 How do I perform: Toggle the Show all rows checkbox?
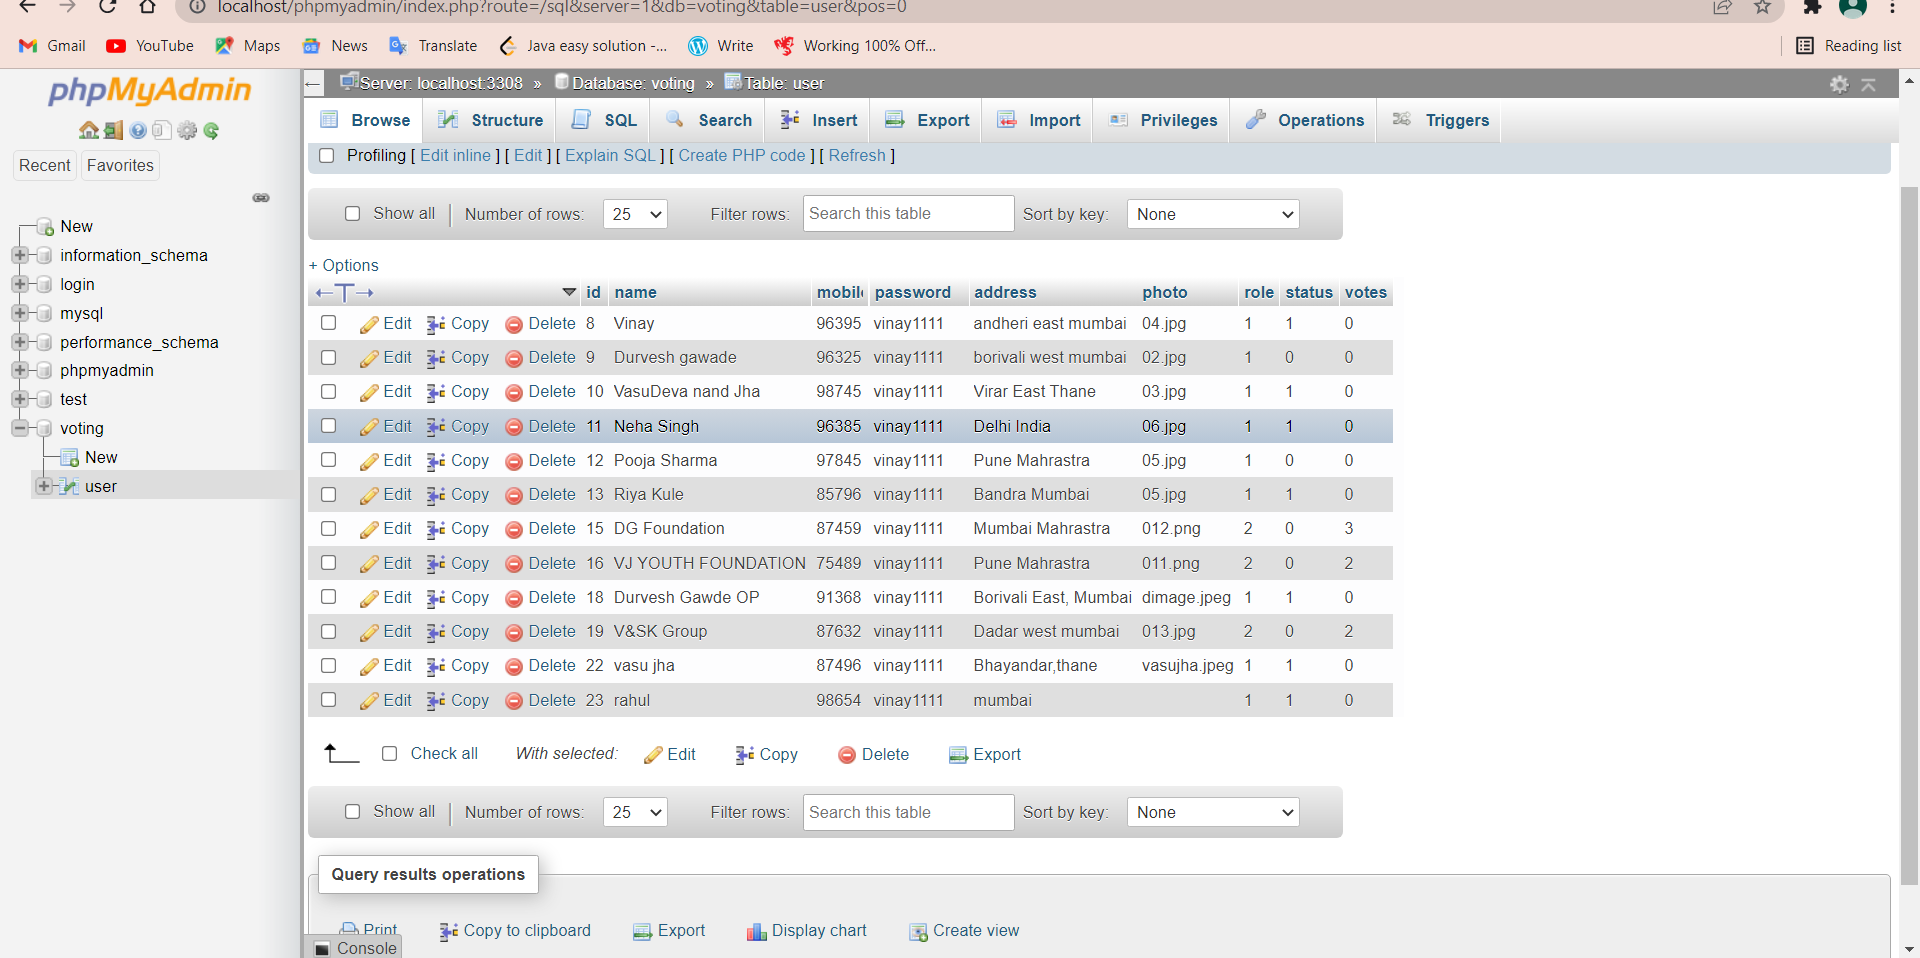353,213
